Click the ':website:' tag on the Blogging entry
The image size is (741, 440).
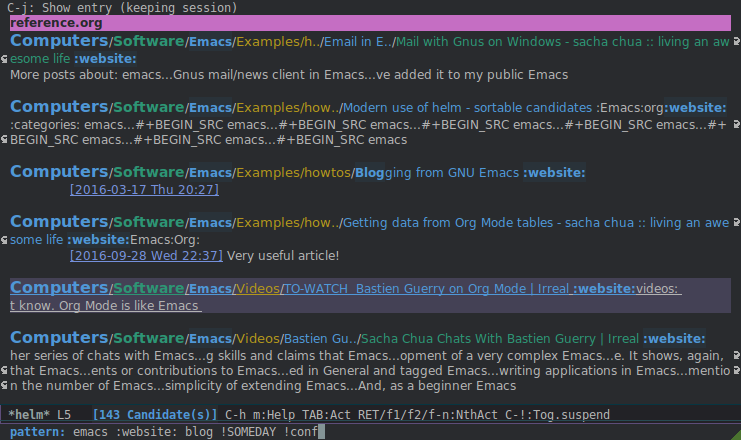click(x=554, y=173)
